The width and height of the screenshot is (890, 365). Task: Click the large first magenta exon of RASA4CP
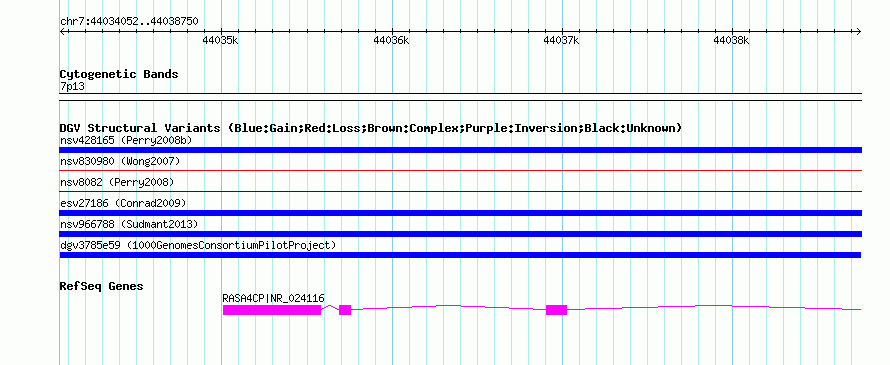click(272, 310)
